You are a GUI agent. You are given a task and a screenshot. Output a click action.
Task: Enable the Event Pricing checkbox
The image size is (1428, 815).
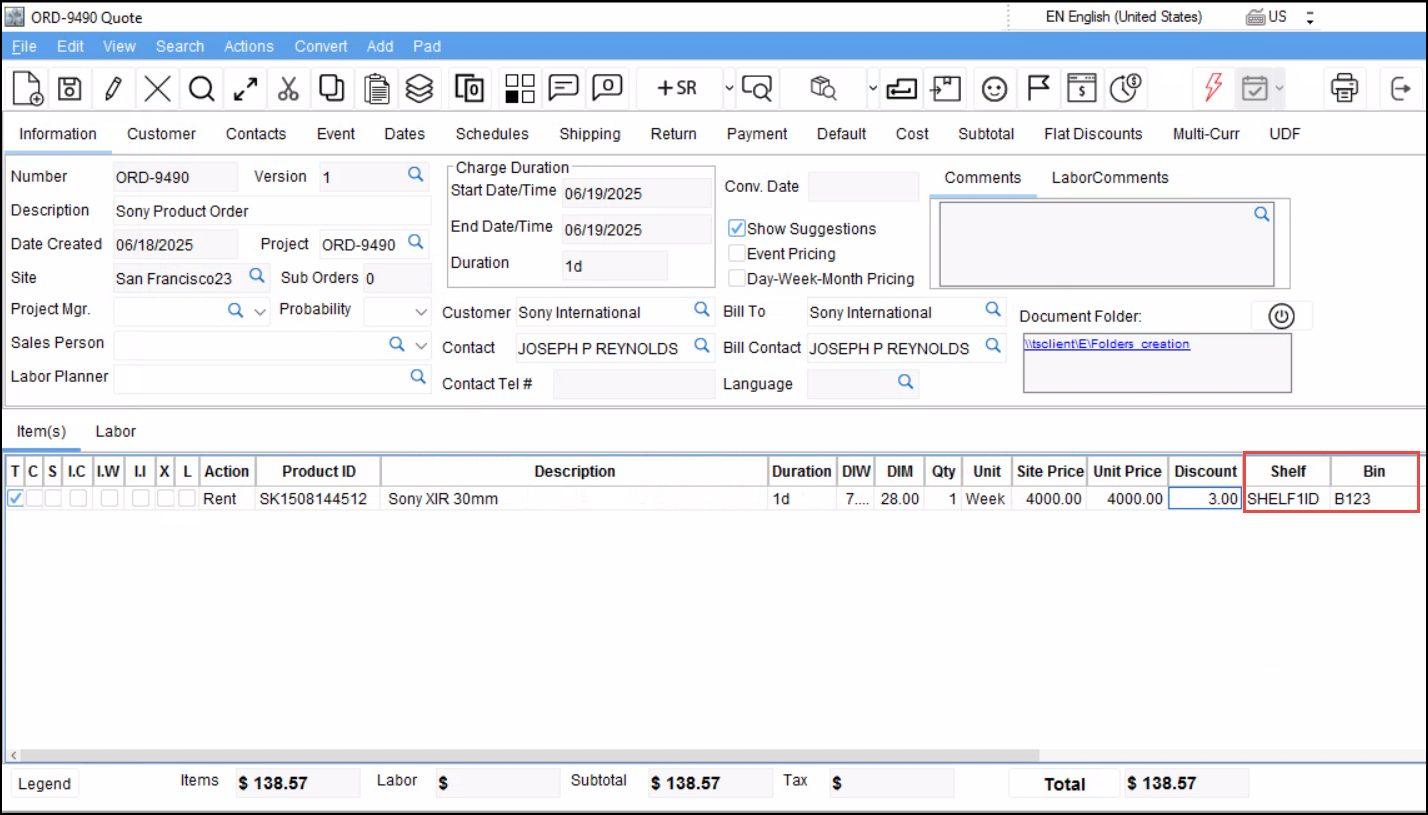tap(737, 254)
